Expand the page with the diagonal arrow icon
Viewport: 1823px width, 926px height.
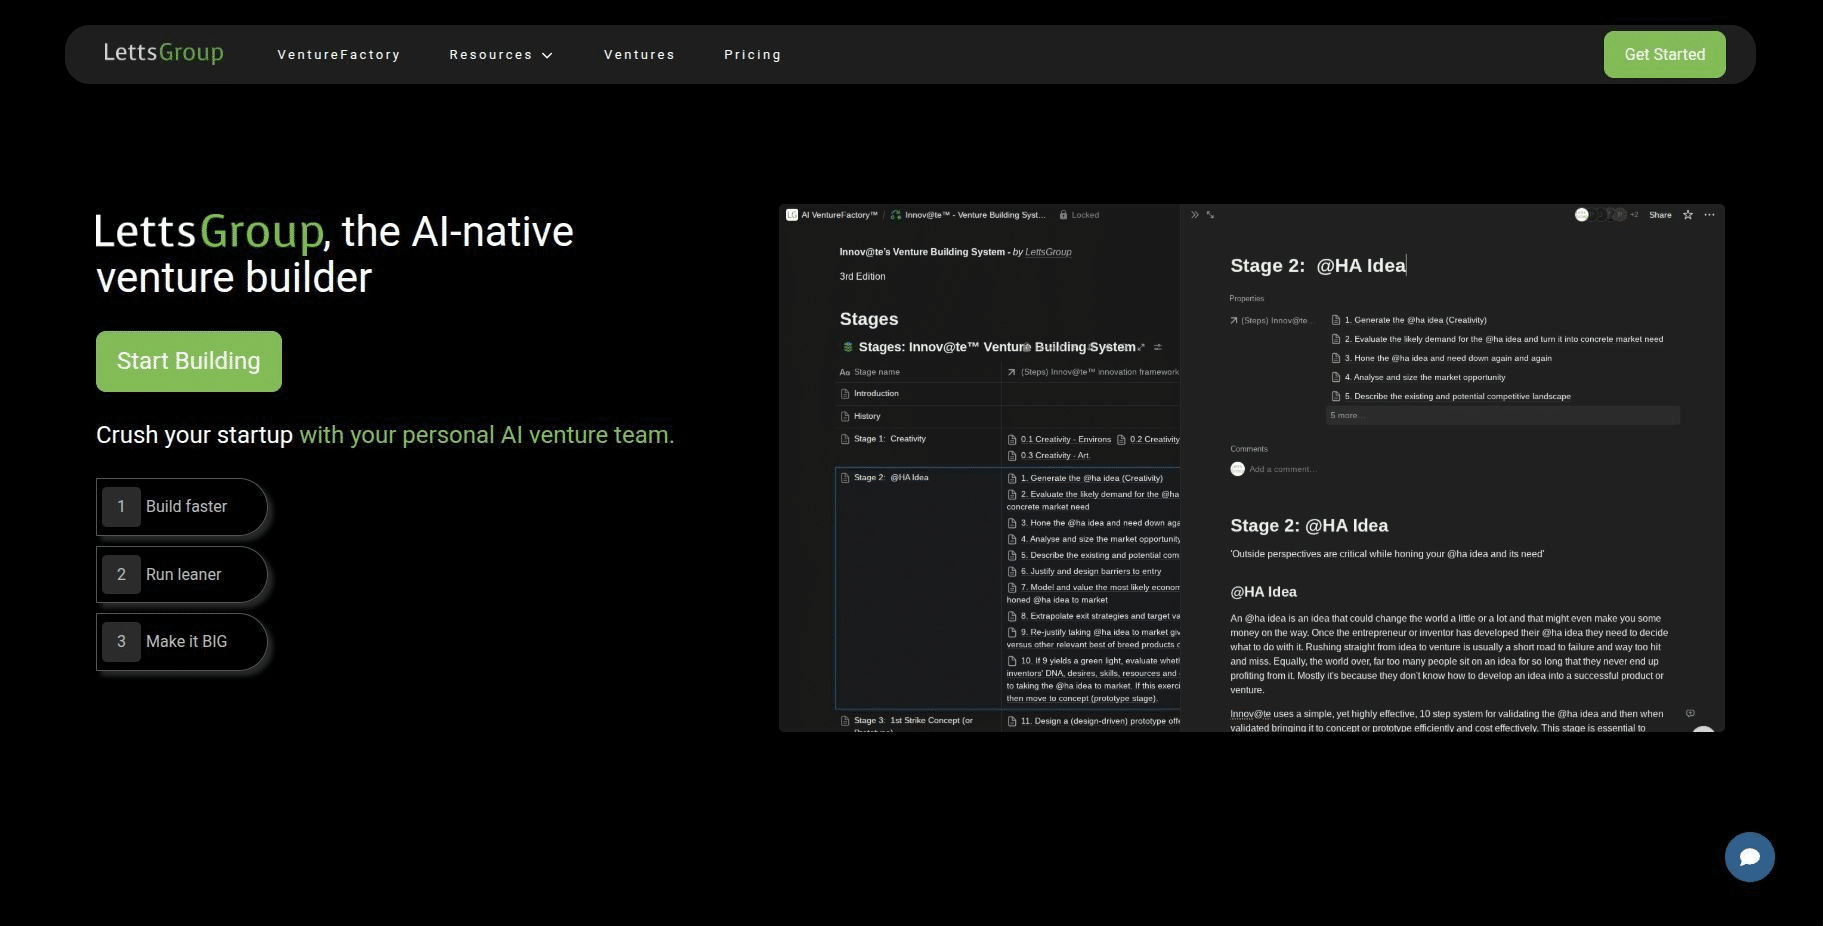pos(1210,215)
